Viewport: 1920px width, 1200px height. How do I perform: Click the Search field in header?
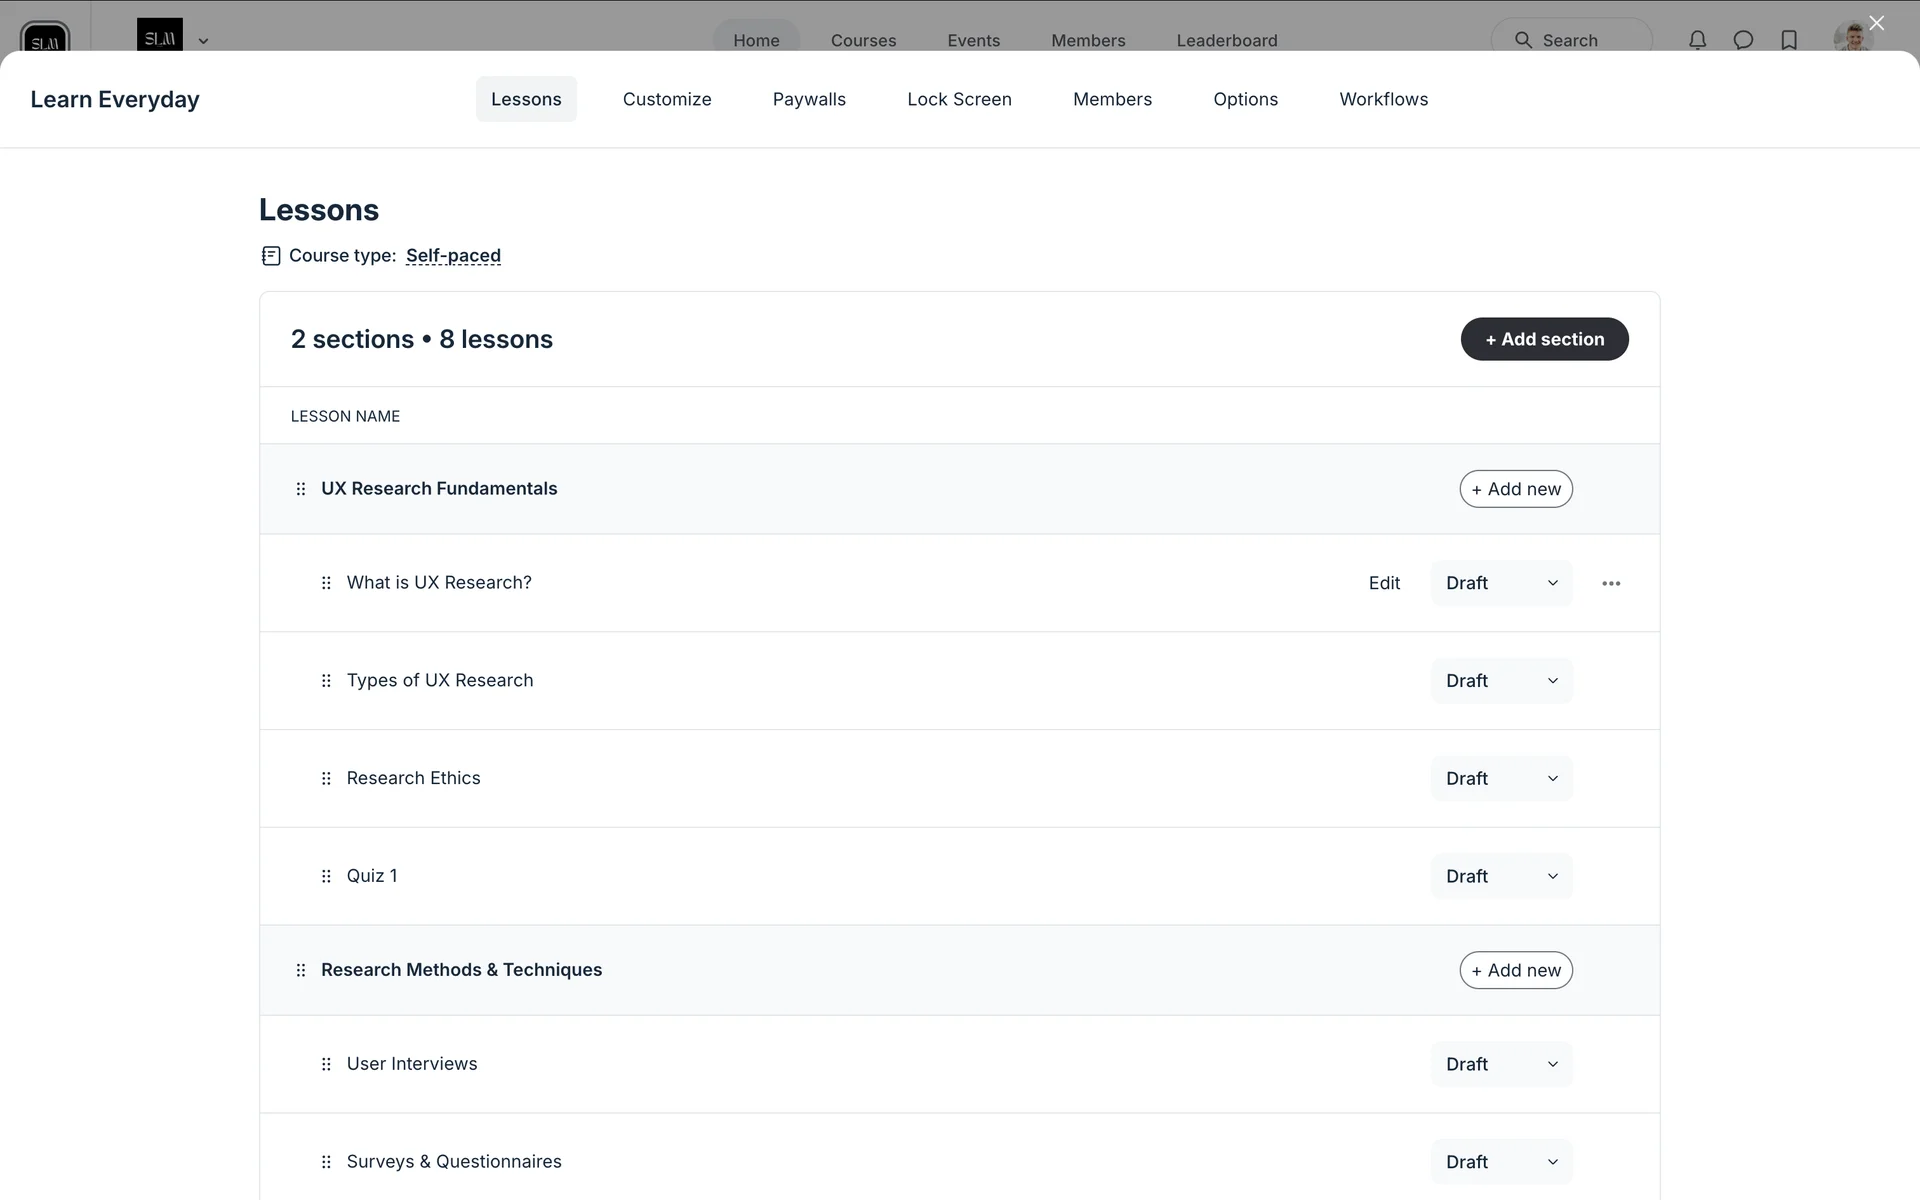pyautogui.click(x=1570, y=40)
